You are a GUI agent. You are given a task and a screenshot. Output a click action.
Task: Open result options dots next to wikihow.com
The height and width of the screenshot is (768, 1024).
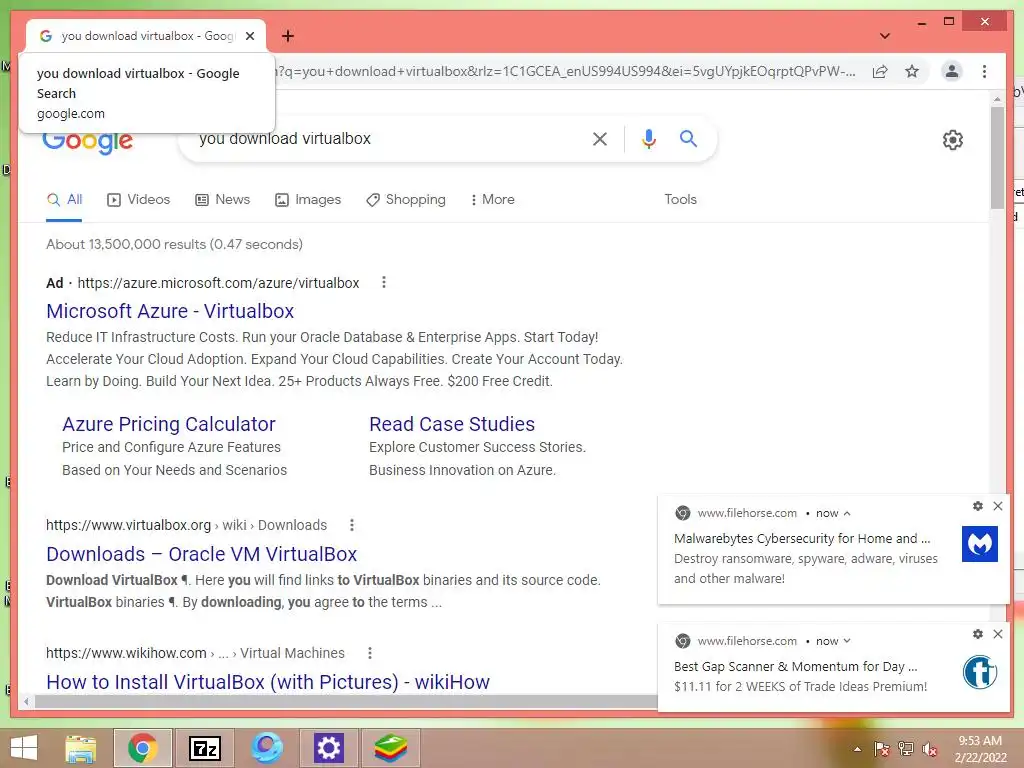(x=370, y=653)
